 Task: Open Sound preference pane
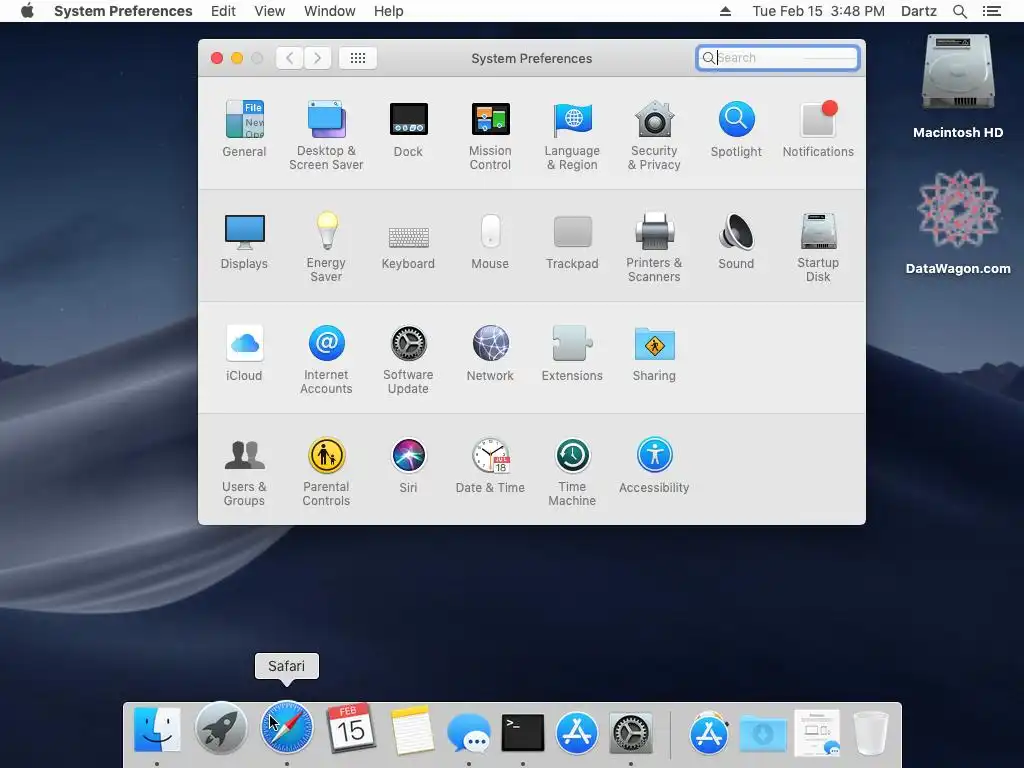tap(736, 242)
